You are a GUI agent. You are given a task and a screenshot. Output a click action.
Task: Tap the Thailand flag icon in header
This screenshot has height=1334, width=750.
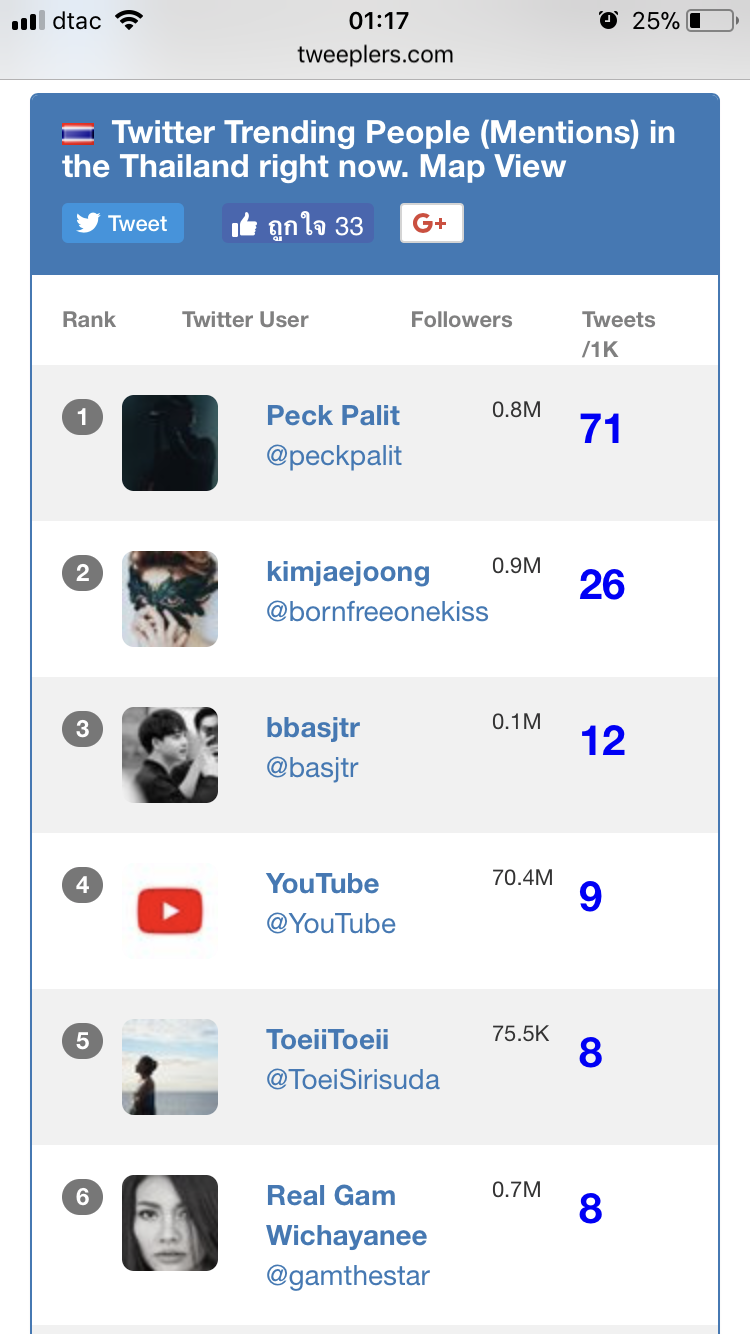click(x=78, y=134)
